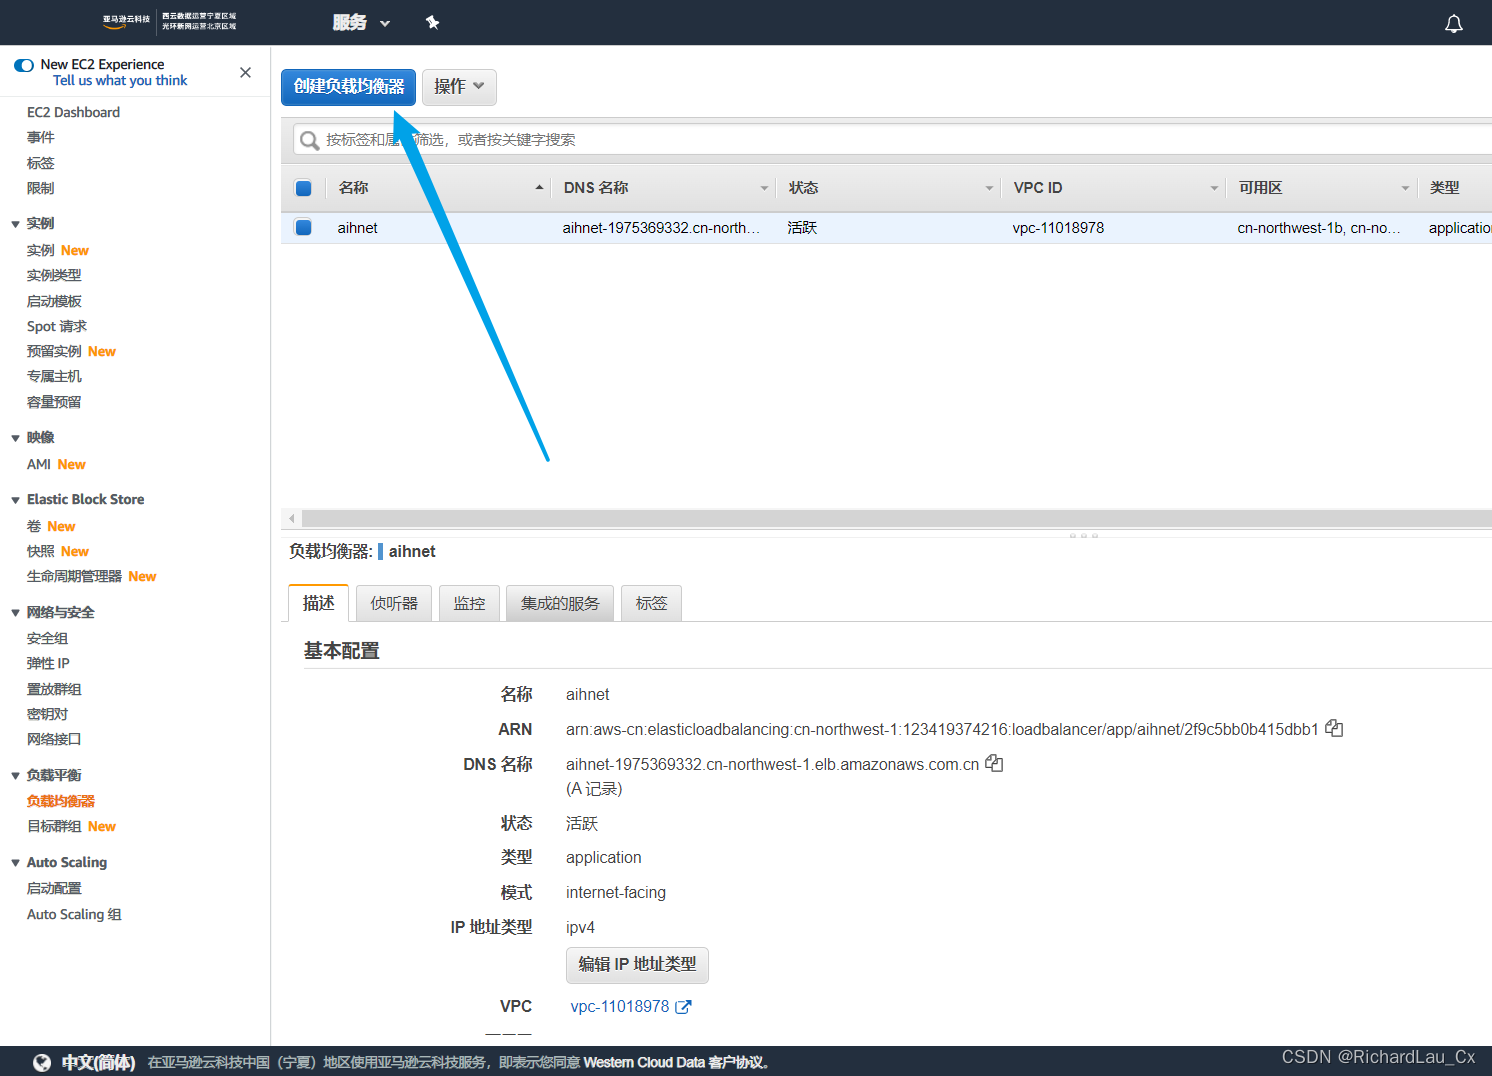
Task: Click Tell us what you think link
Action: point(120,81)
